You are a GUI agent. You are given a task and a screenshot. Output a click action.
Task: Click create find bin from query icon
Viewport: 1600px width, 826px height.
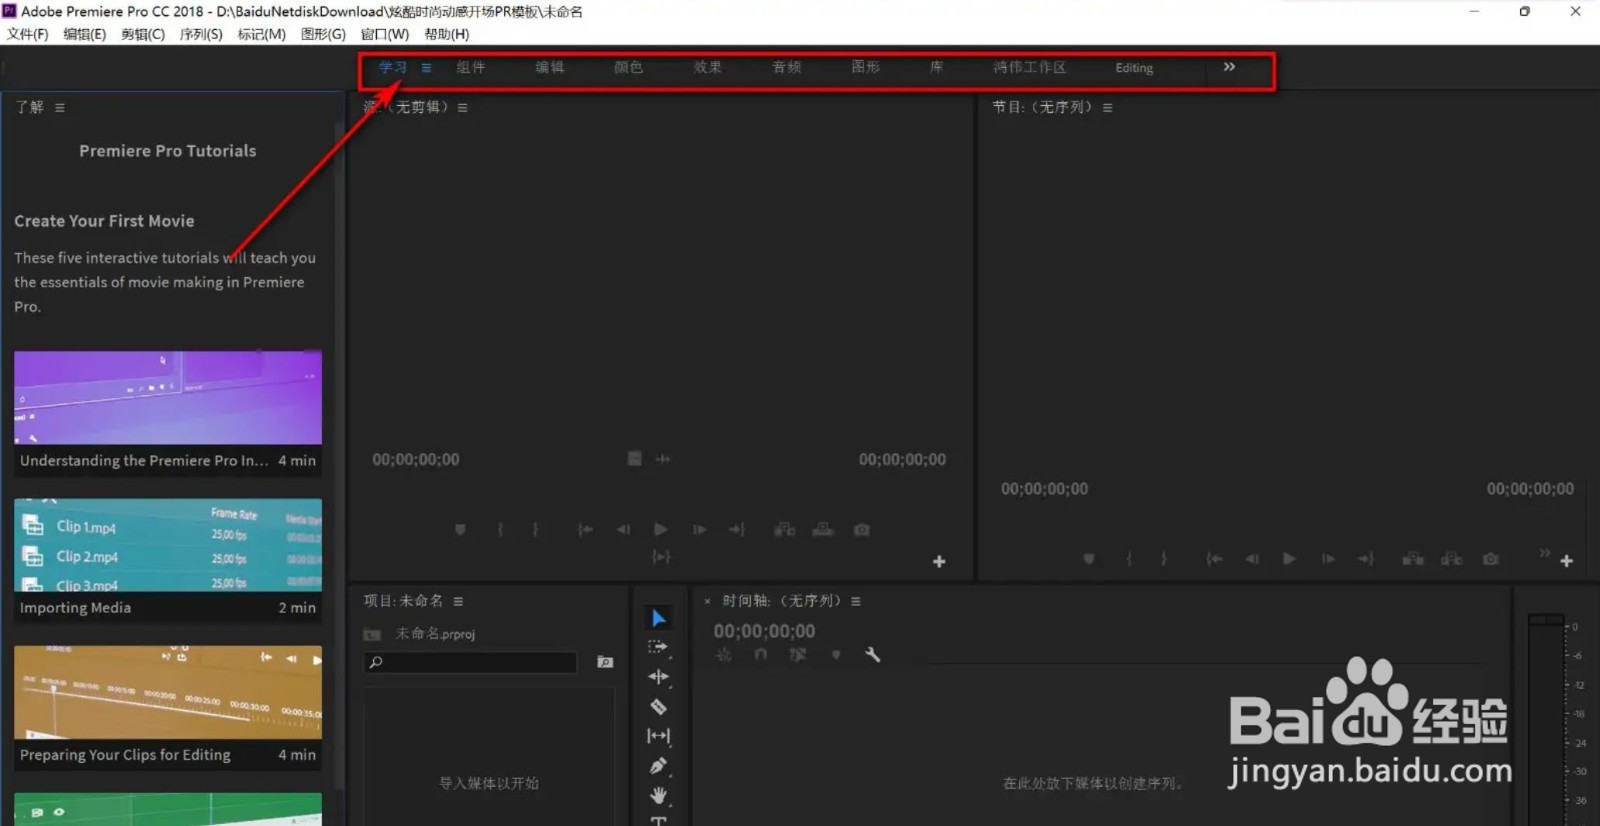[605, 662]
